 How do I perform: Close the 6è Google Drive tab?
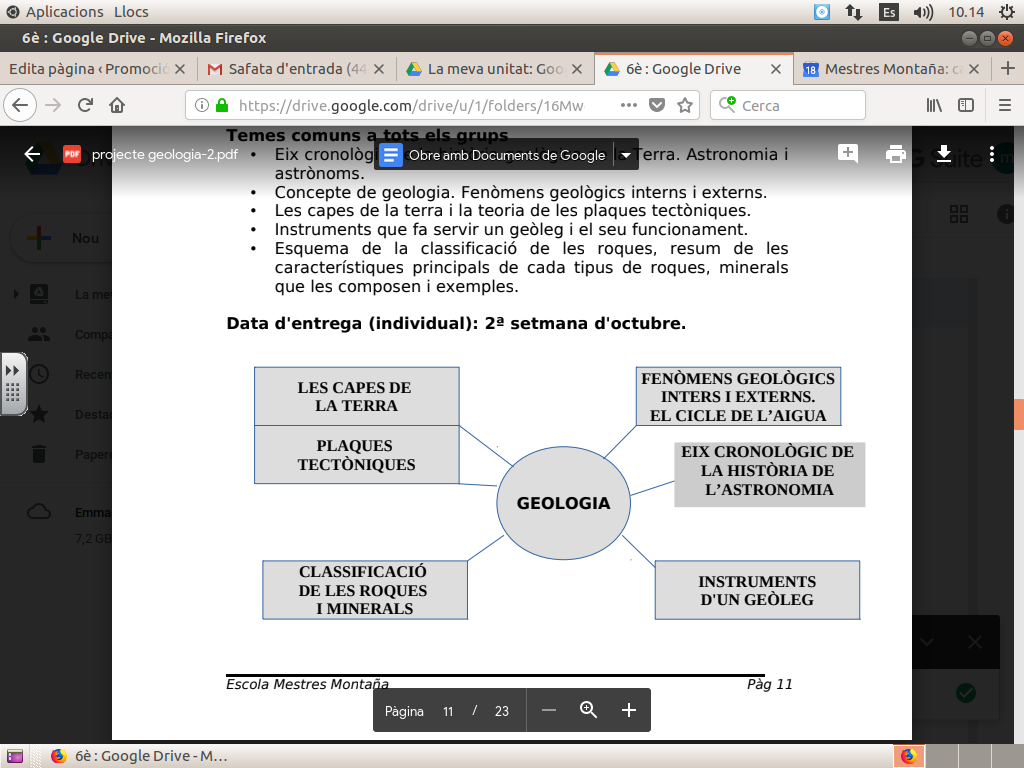tap(776, 69)
